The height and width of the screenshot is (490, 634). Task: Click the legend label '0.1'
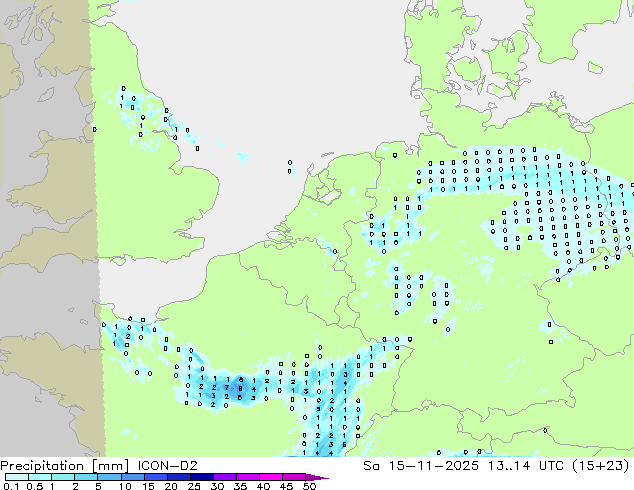click(x=11, y=486)
